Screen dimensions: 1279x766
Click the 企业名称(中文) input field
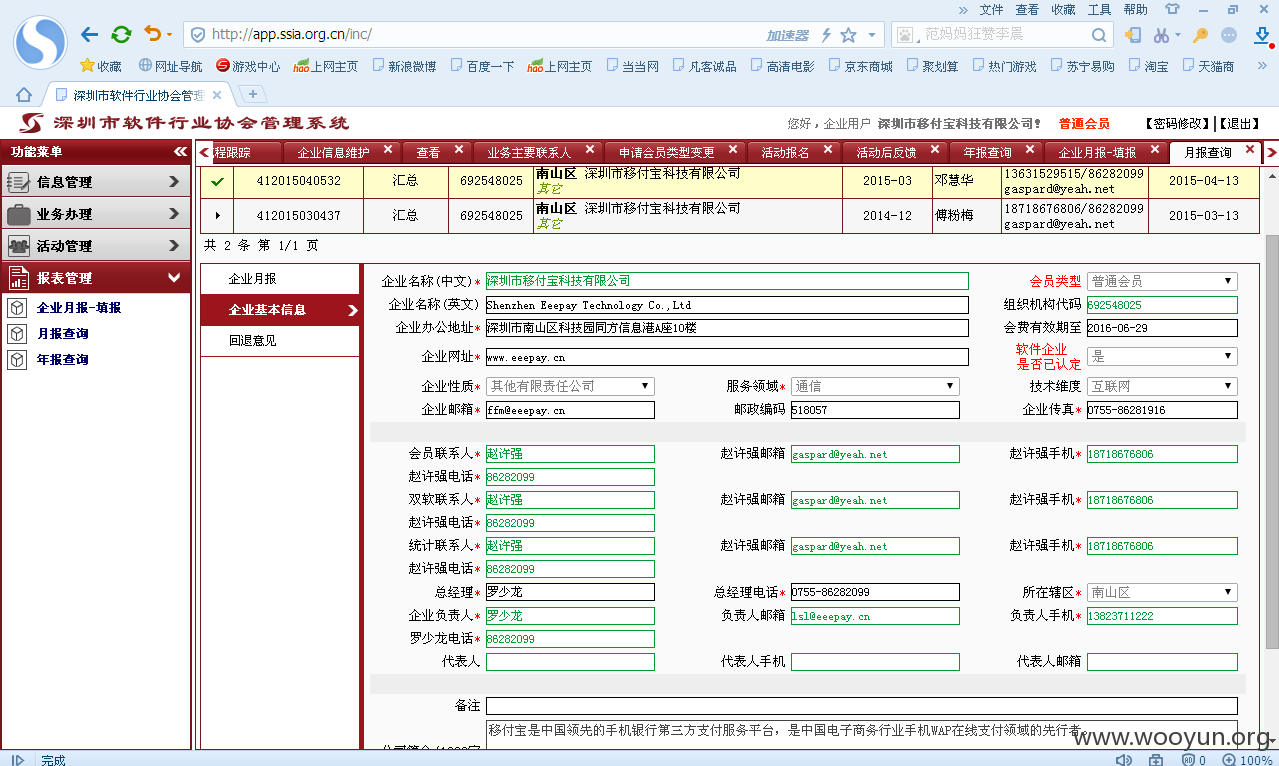click(x=727, y=281)
